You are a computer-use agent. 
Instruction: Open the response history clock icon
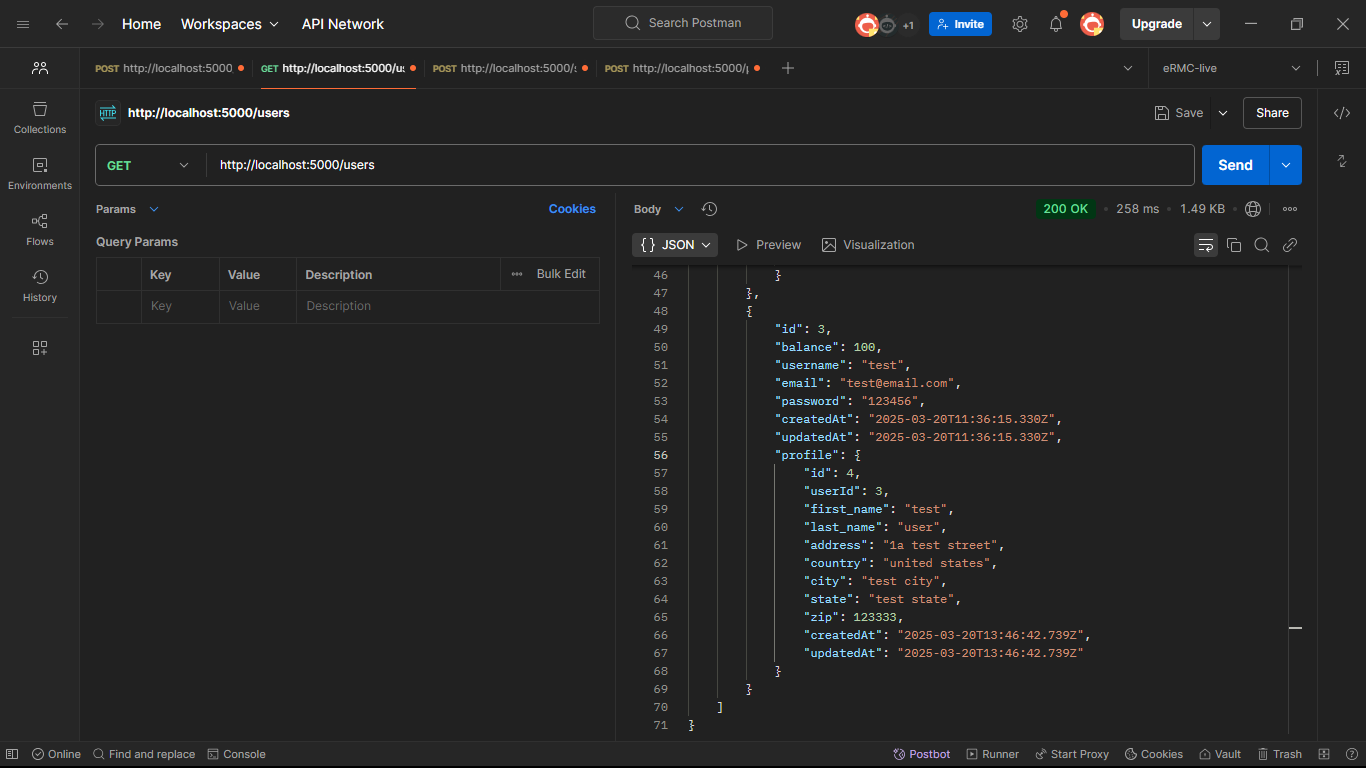pyautogui.click(x=709, y=209)
